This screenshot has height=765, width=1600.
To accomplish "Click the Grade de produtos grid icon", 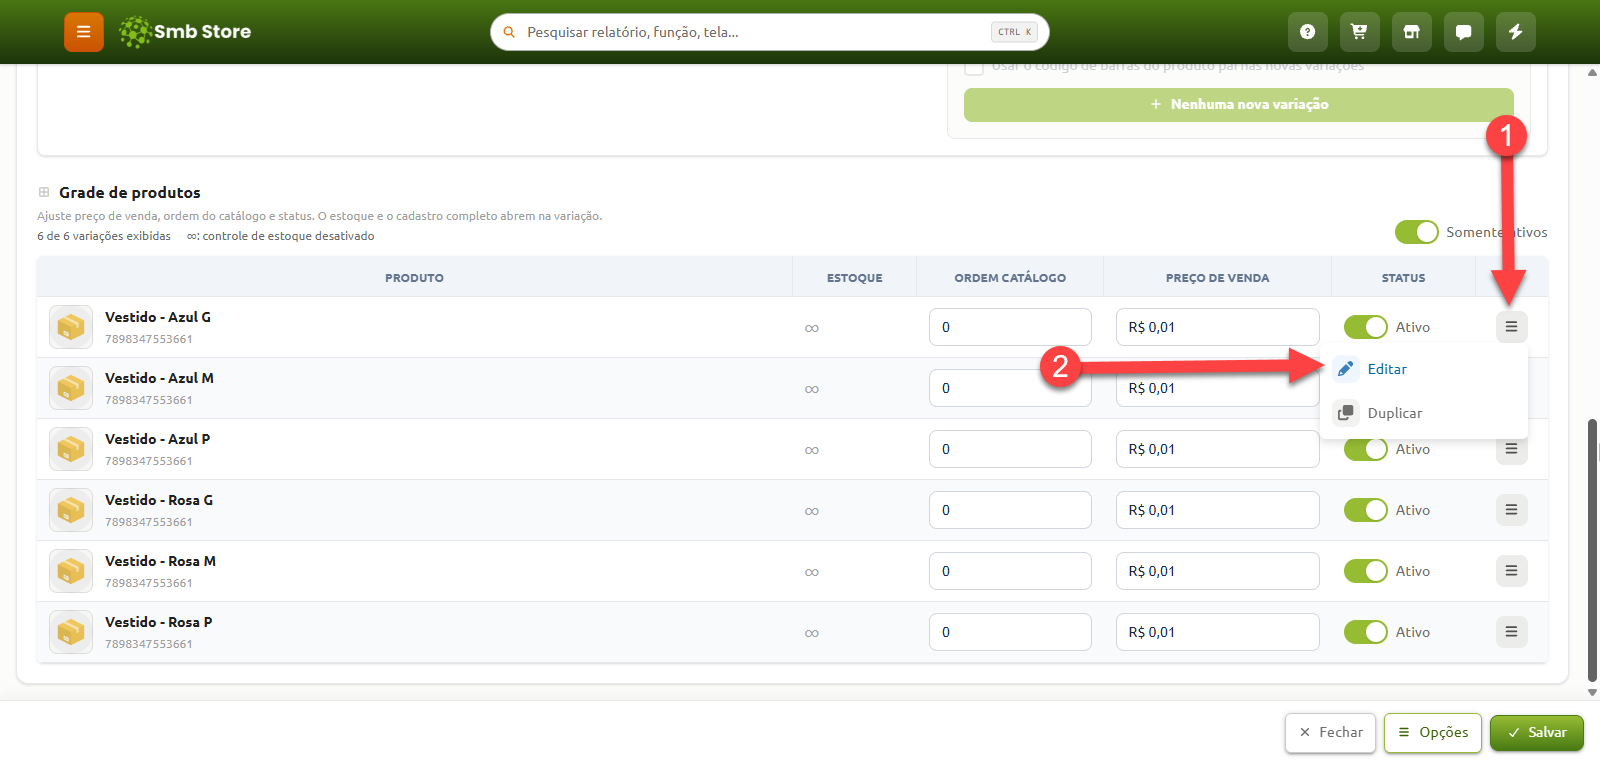I will (44, 192).
